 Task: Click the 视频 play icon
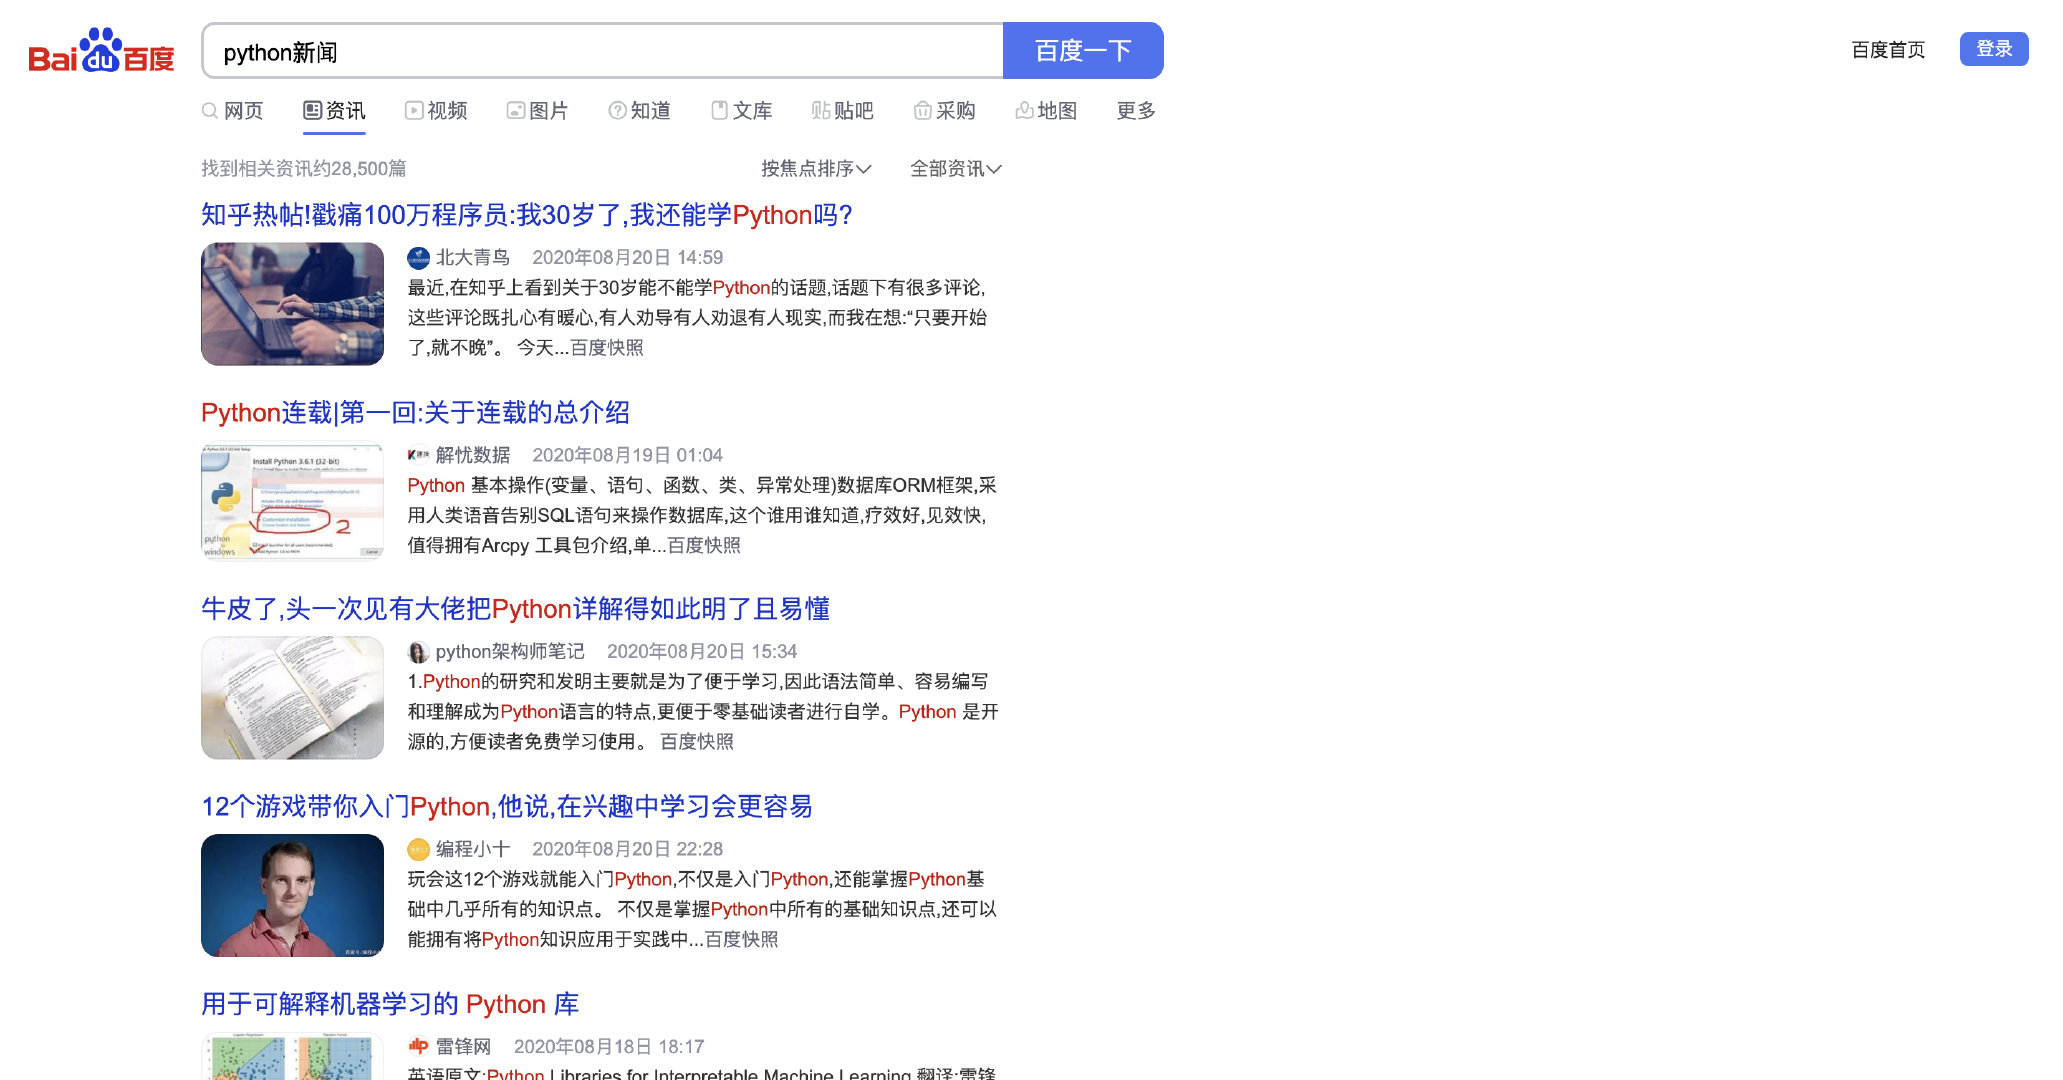414,111
